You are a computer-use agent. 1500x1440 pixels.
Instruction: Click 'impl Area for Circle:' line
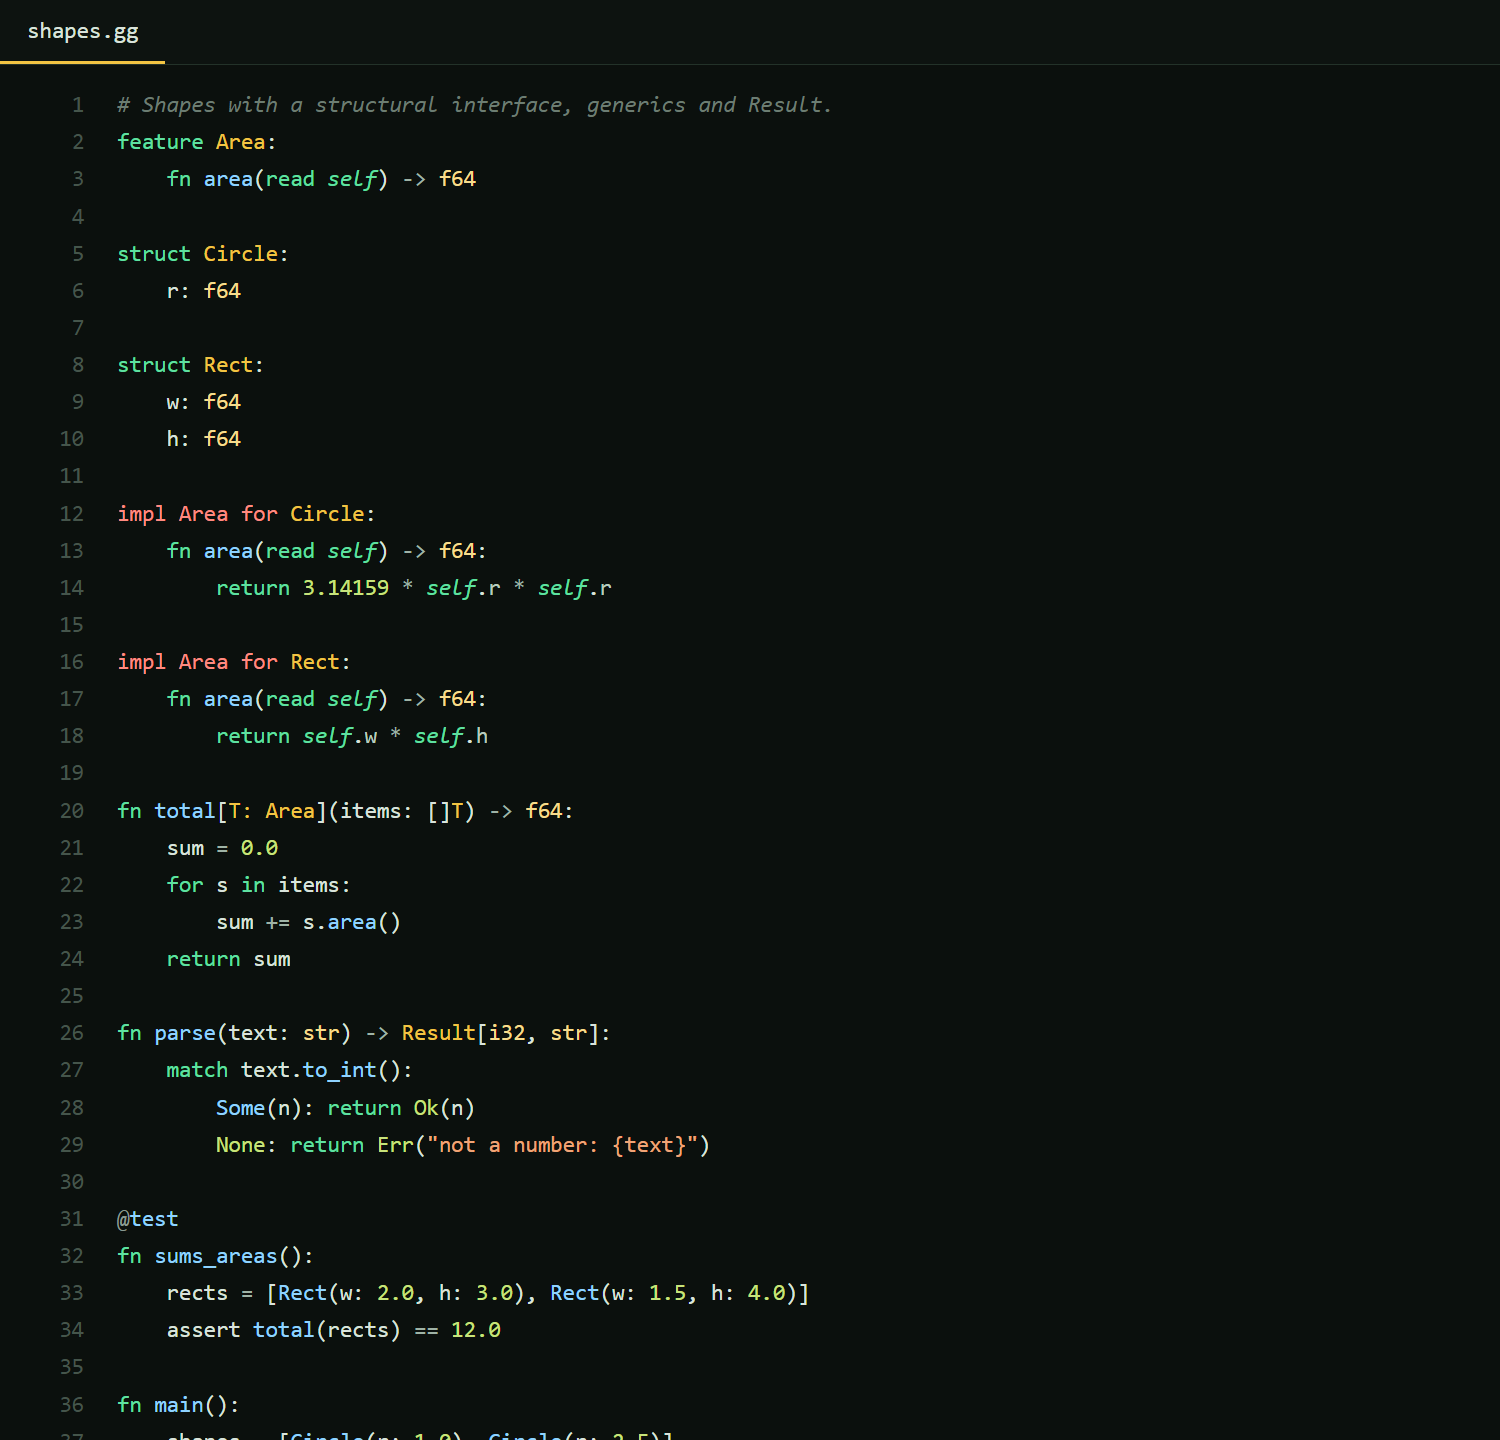(246, 514)
